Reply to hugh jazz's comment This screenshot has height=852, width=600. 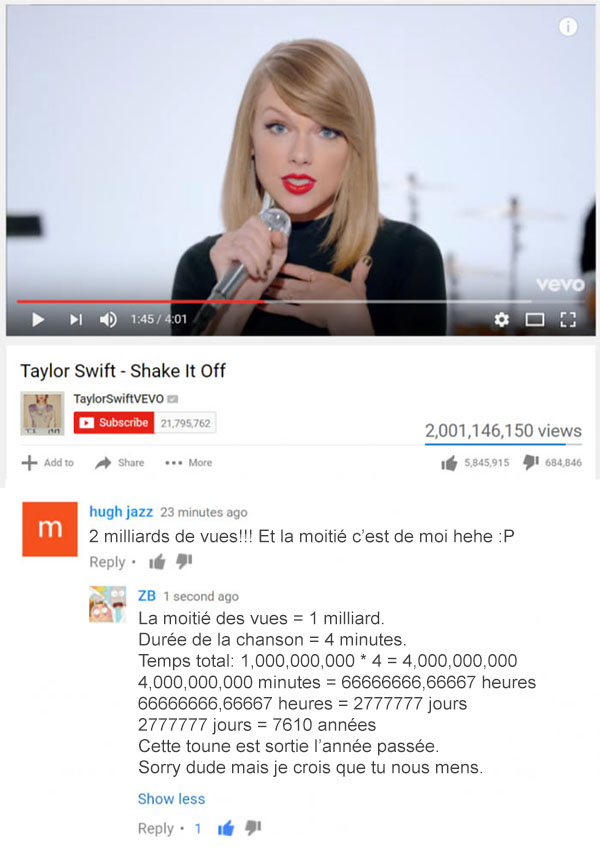107,562
